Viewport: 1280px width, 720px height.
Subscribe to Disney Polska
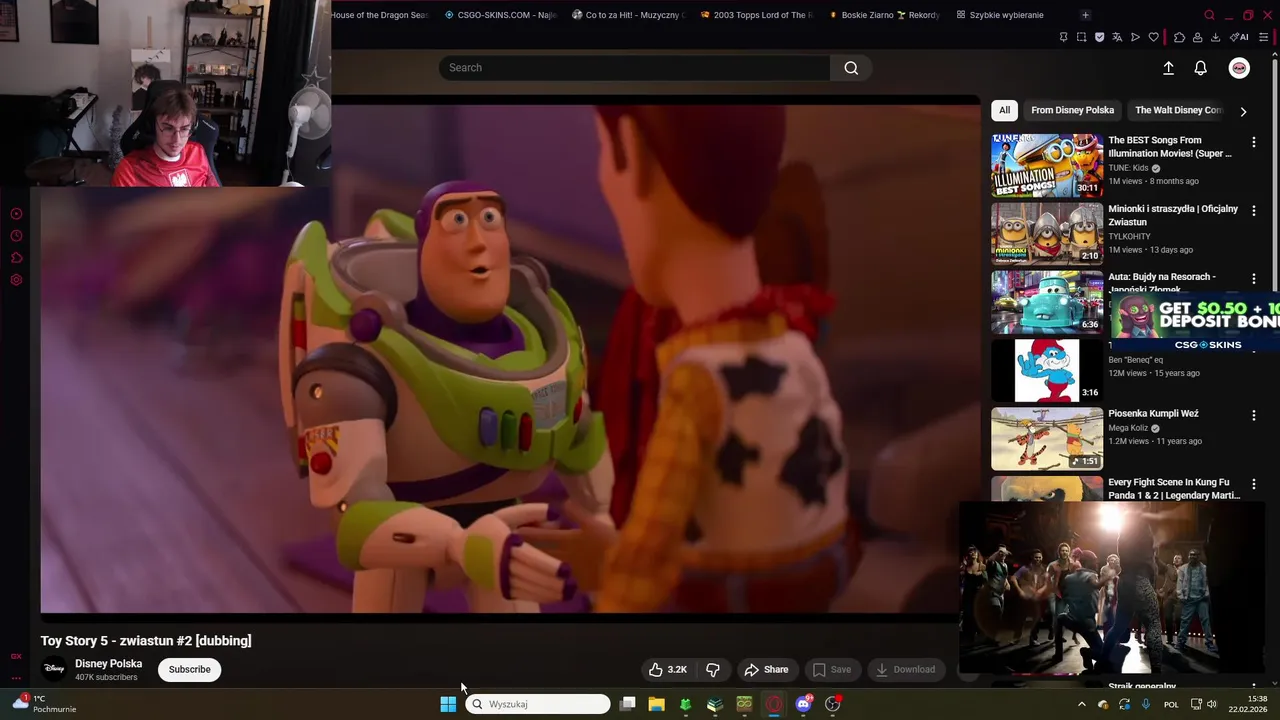(190, 670)
